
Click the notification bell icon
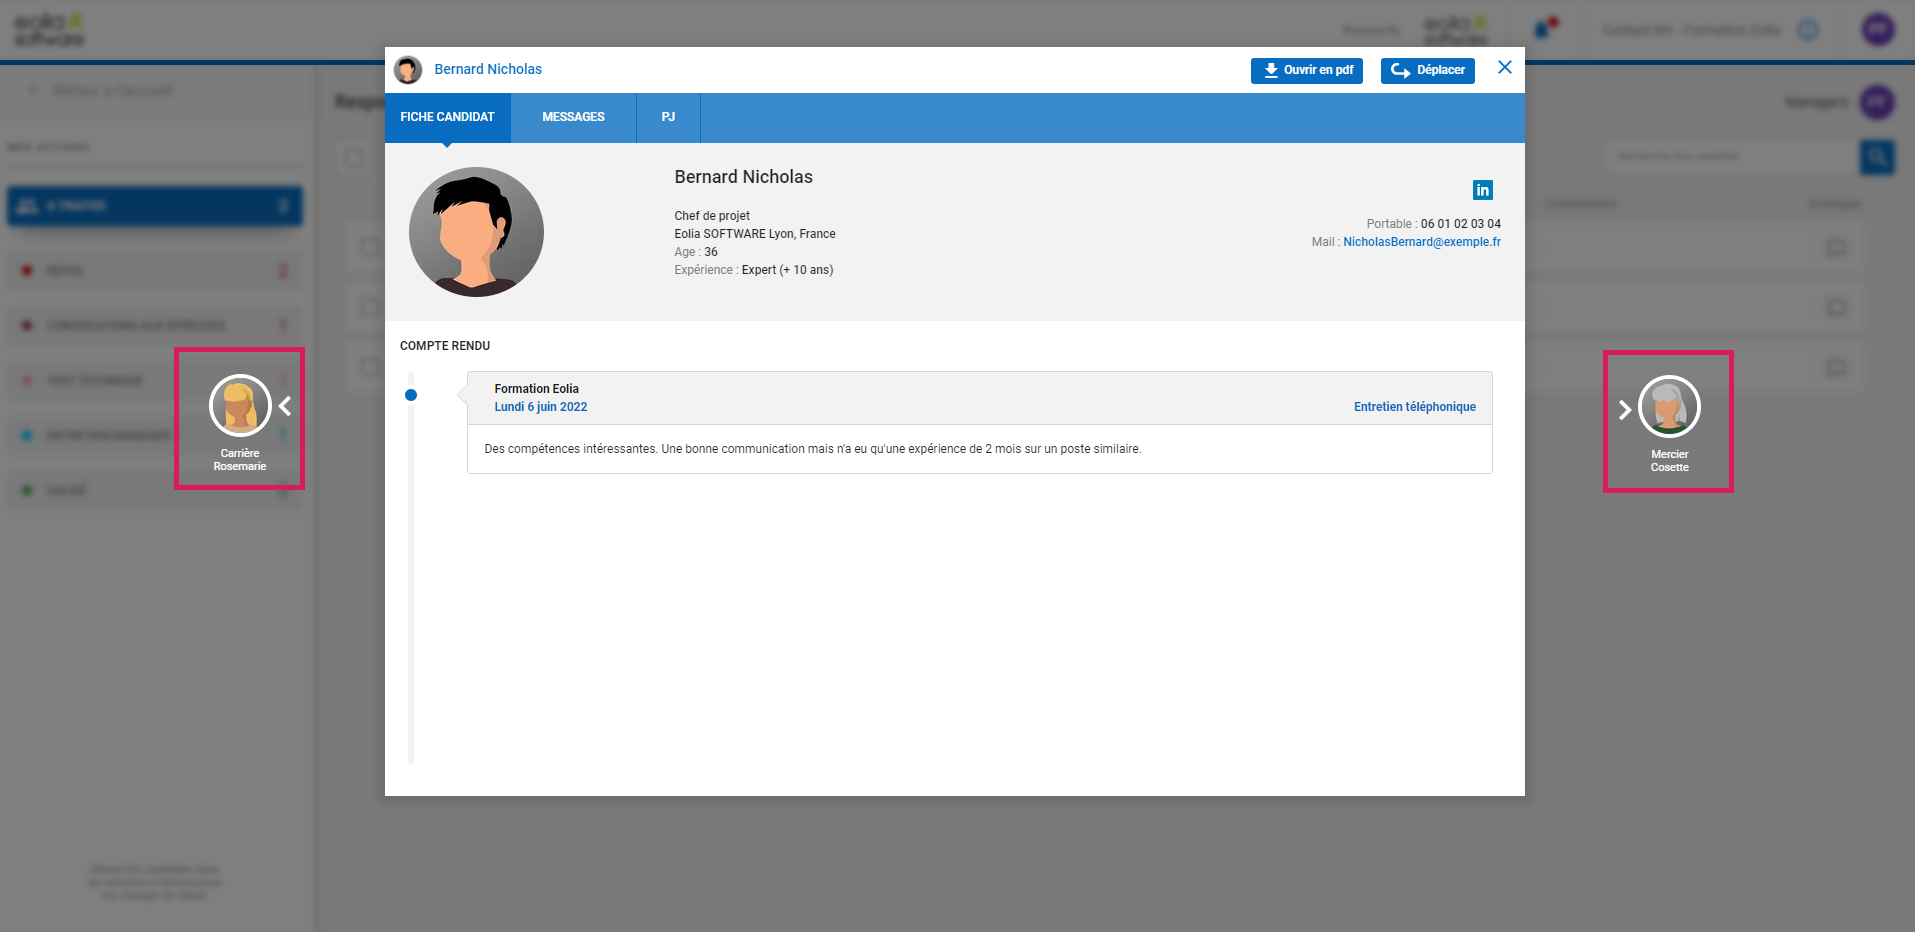(x=1543, y=30)
